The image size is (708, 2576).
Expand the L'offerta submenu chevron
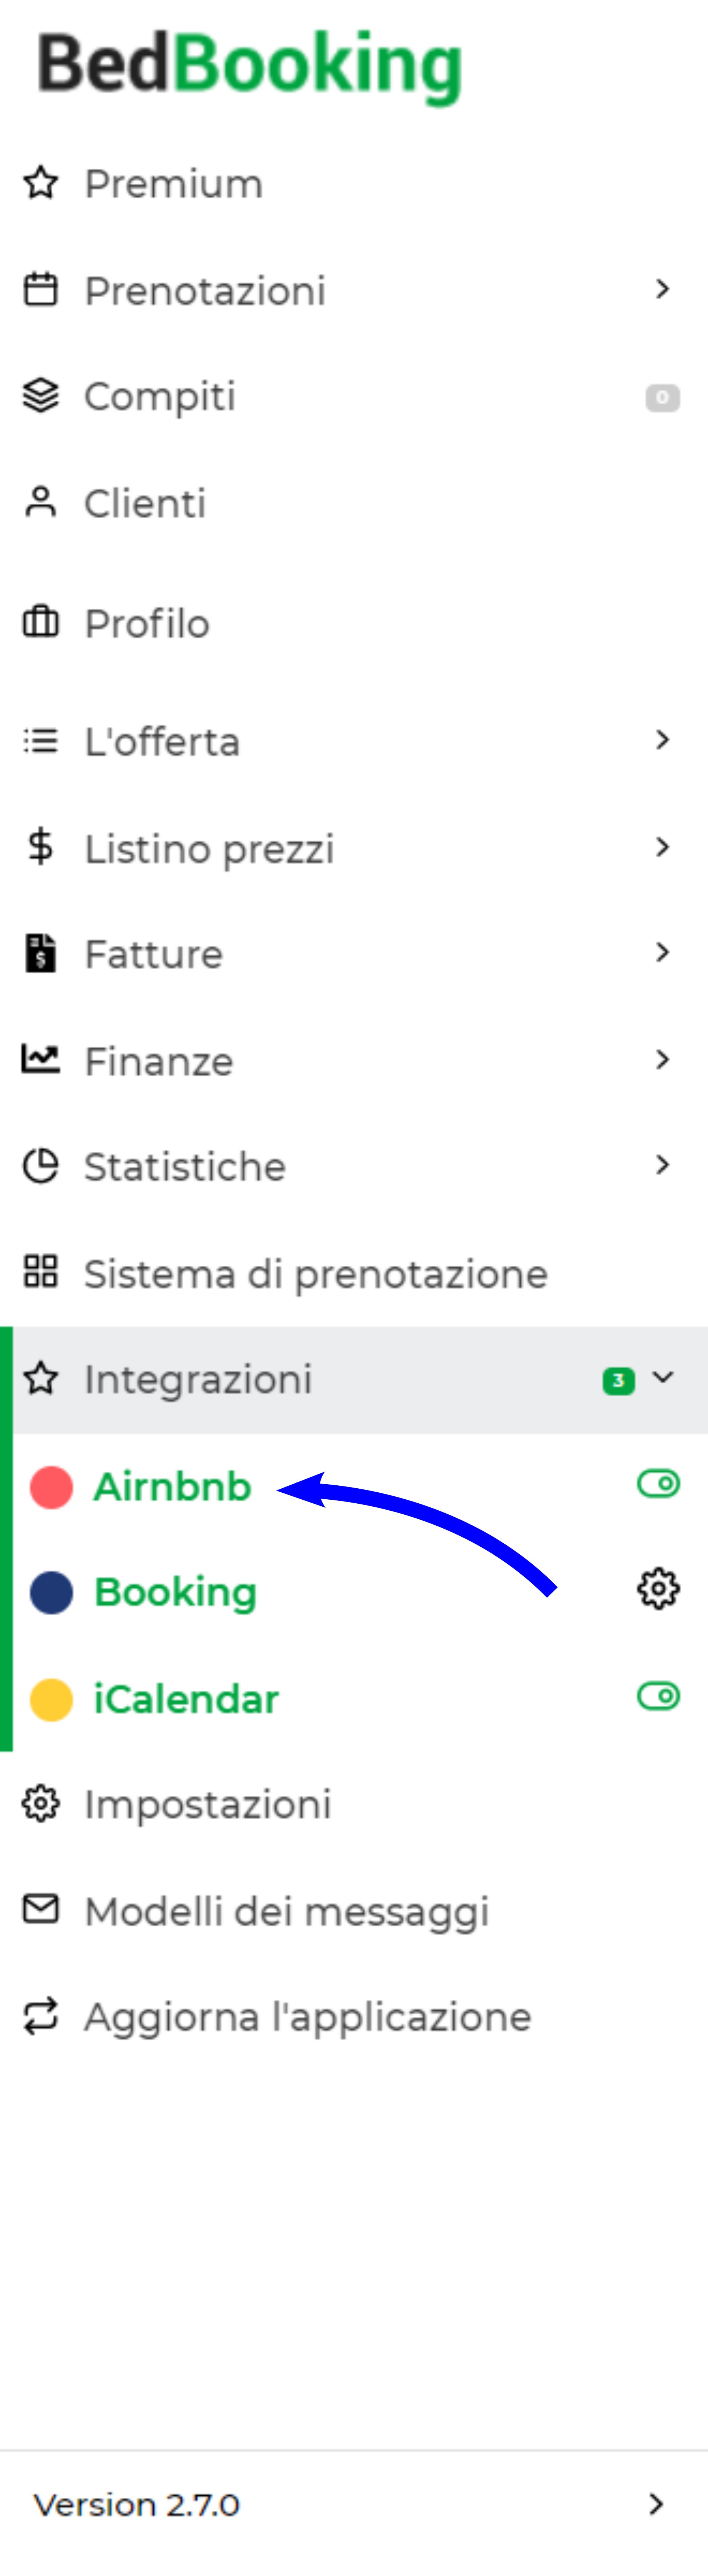pos(662,740)
